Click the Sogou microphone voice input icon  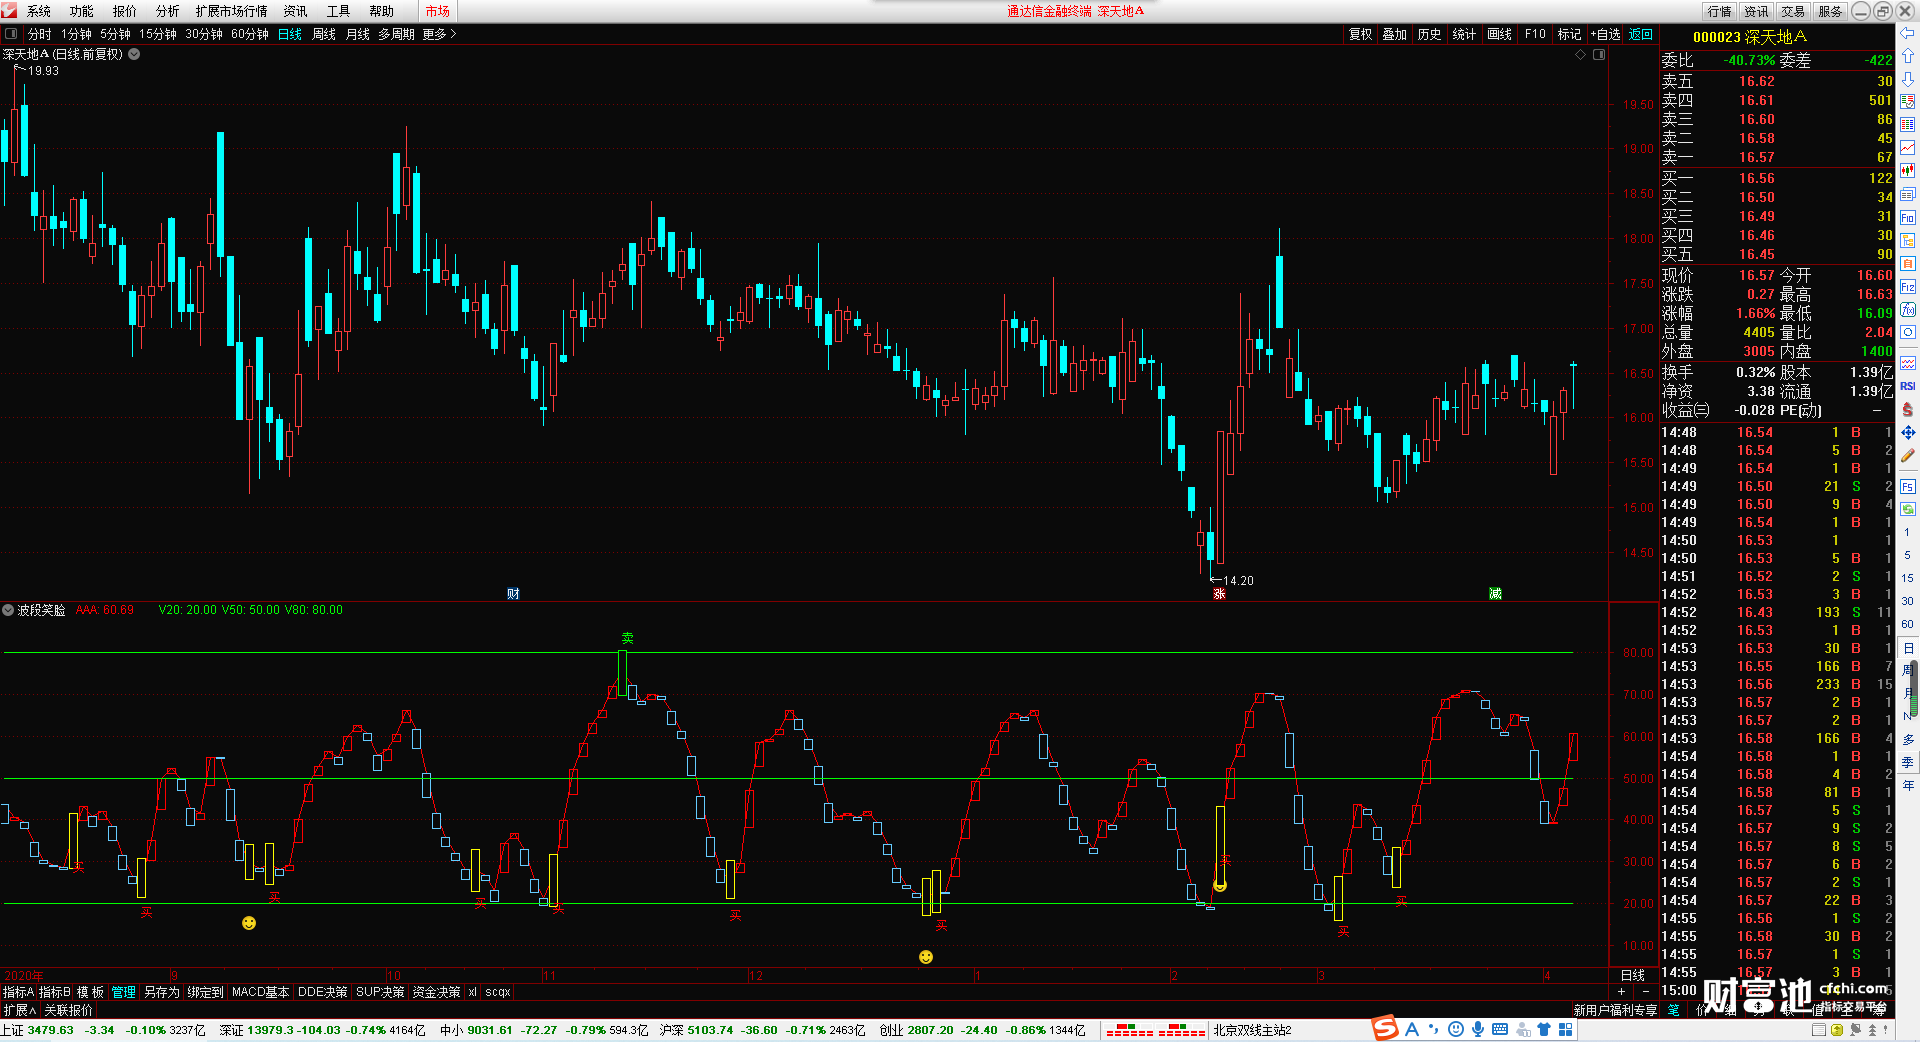pyautogui.click(x=1478, y=1029)
